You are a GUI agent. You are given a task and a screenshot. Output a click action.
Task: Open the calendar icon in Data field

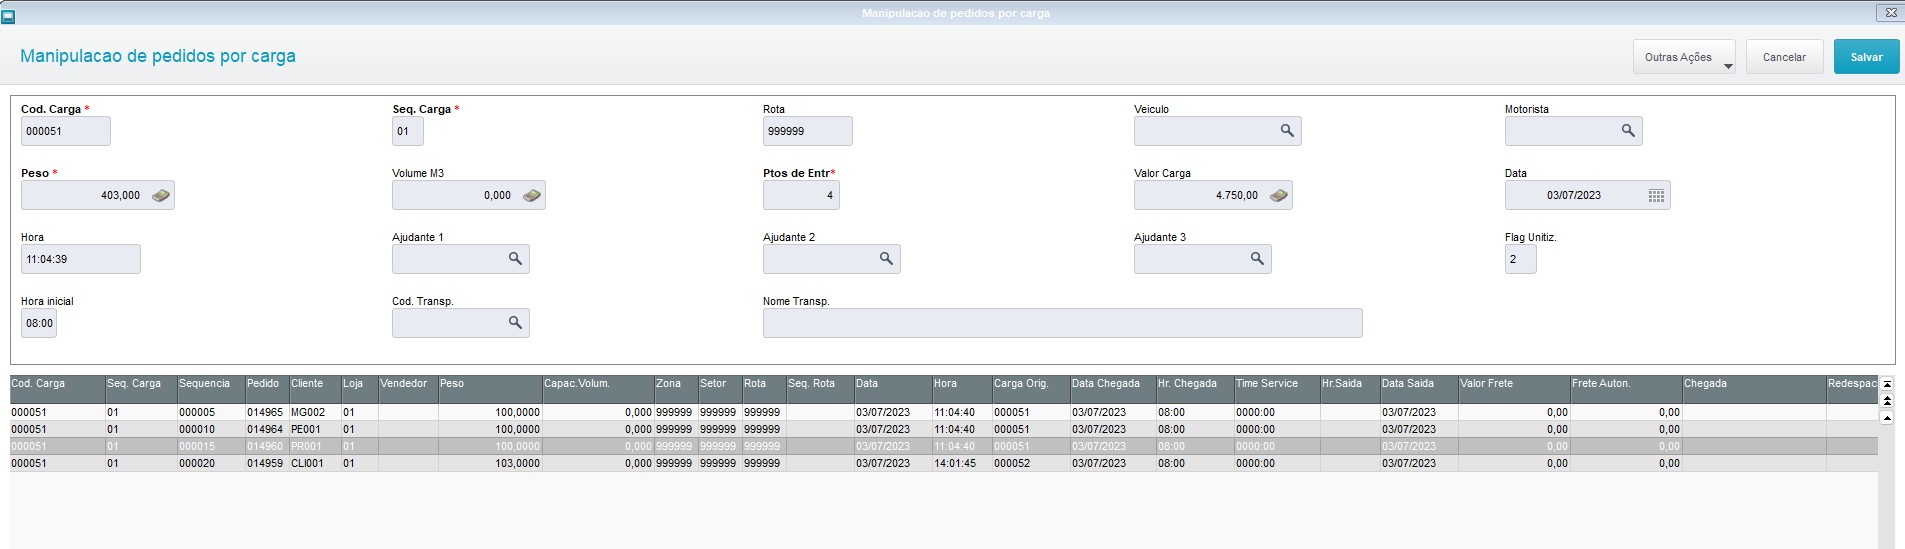pos(1656,195)
